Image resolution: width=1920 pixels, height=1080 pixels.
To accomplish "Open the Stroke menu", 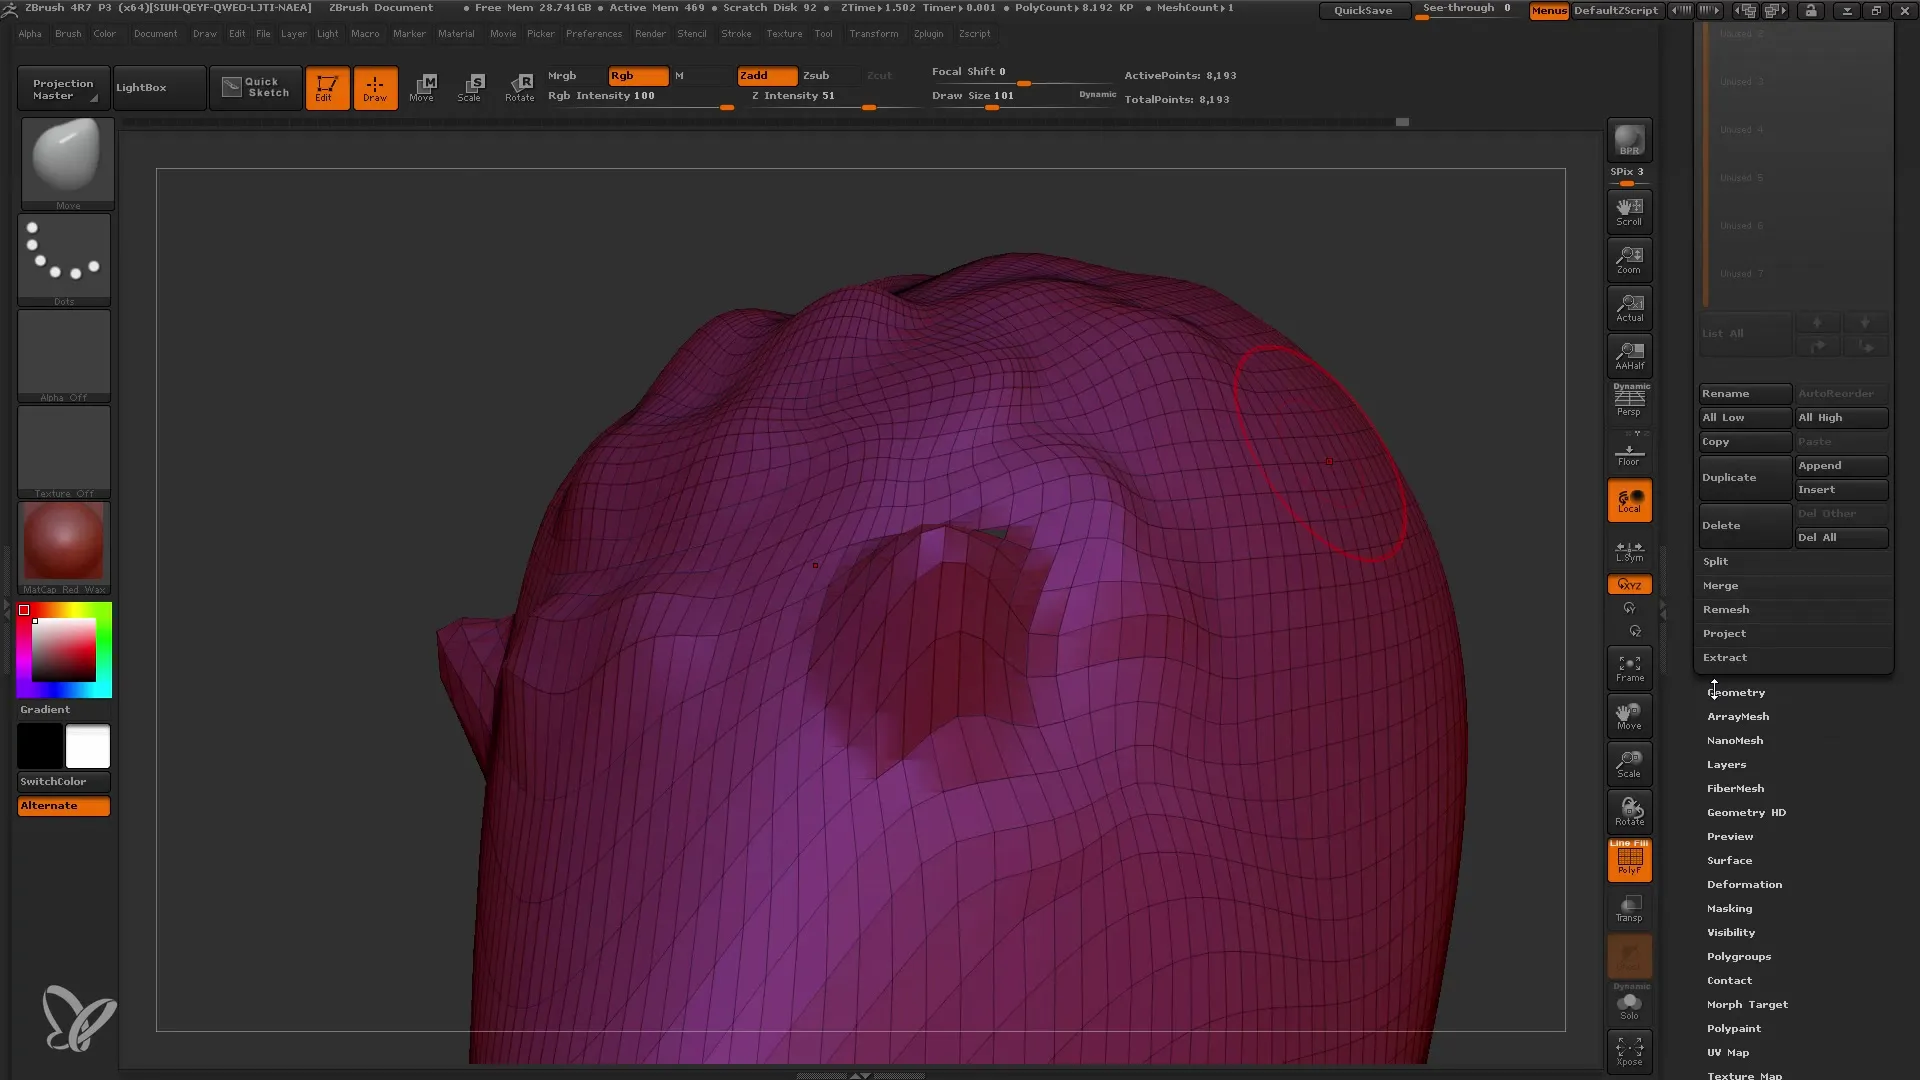I will [736, 33].
